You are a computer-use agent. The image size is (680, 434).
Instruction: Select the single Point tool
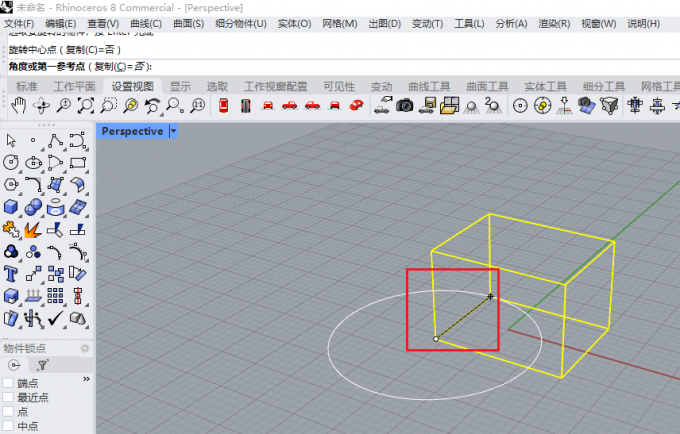(x=33, y=140)
